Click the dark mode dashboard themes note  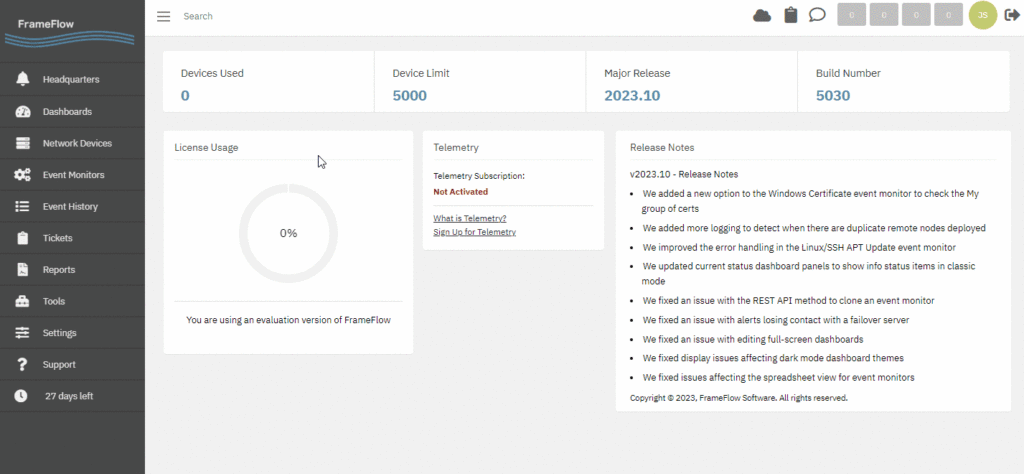pos(773,358)
